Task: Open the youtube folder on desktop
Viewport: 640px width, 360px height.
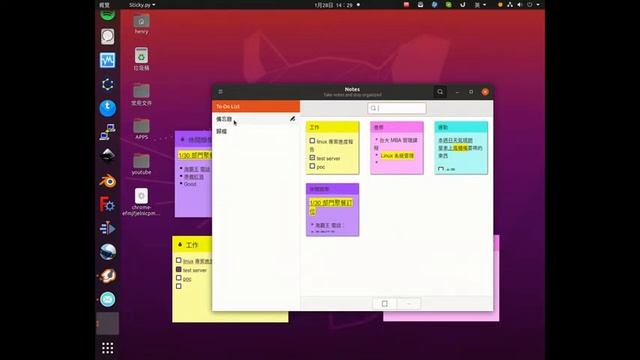Action: [x=141, y=164]
